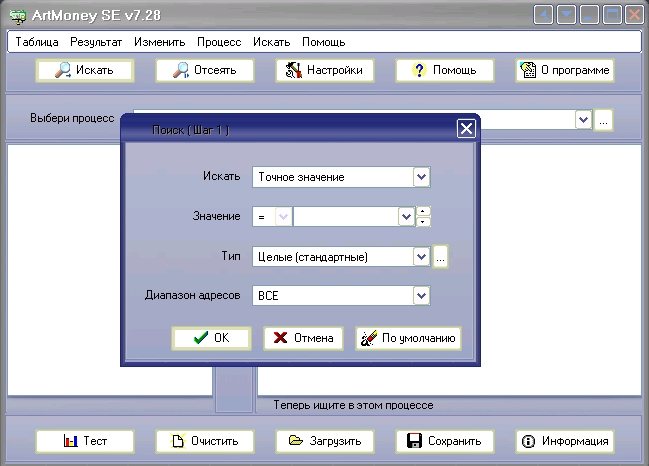Close the Поиск (Шаг 1) dialog
Screen dimensions: 649x466
pyautogui.click(x=466, y=129)
